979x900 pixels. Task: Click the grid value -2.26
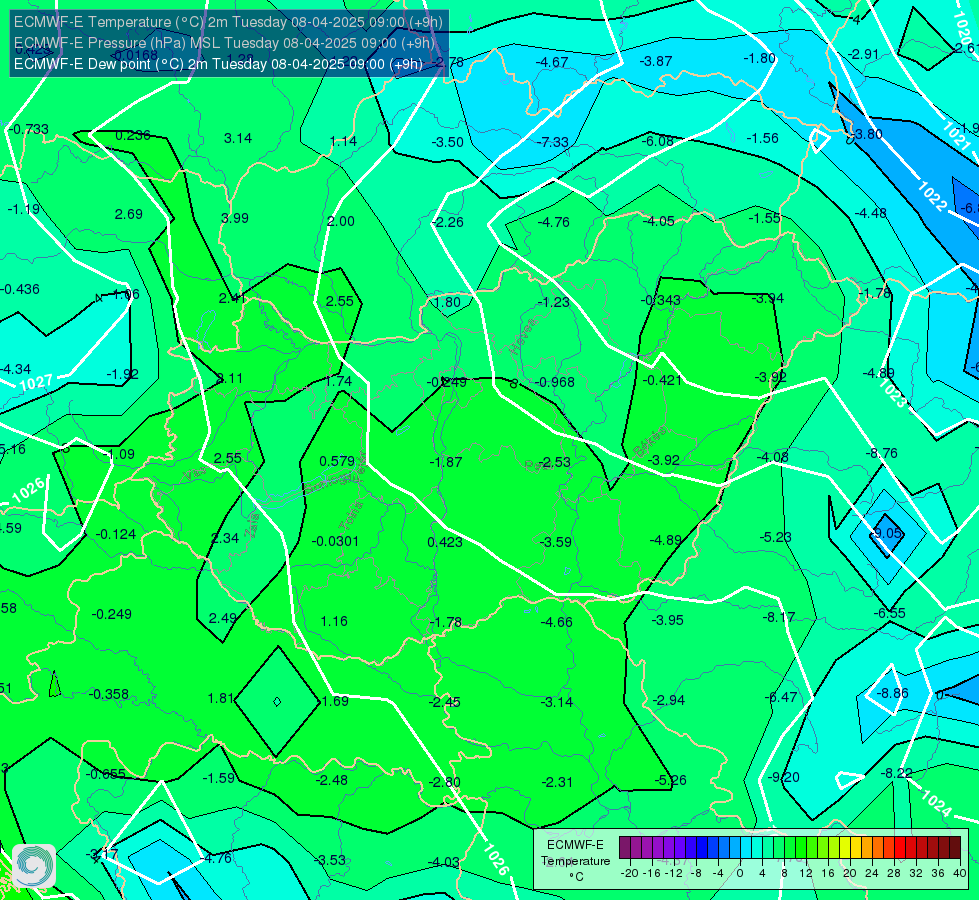(x=448, y=222)
